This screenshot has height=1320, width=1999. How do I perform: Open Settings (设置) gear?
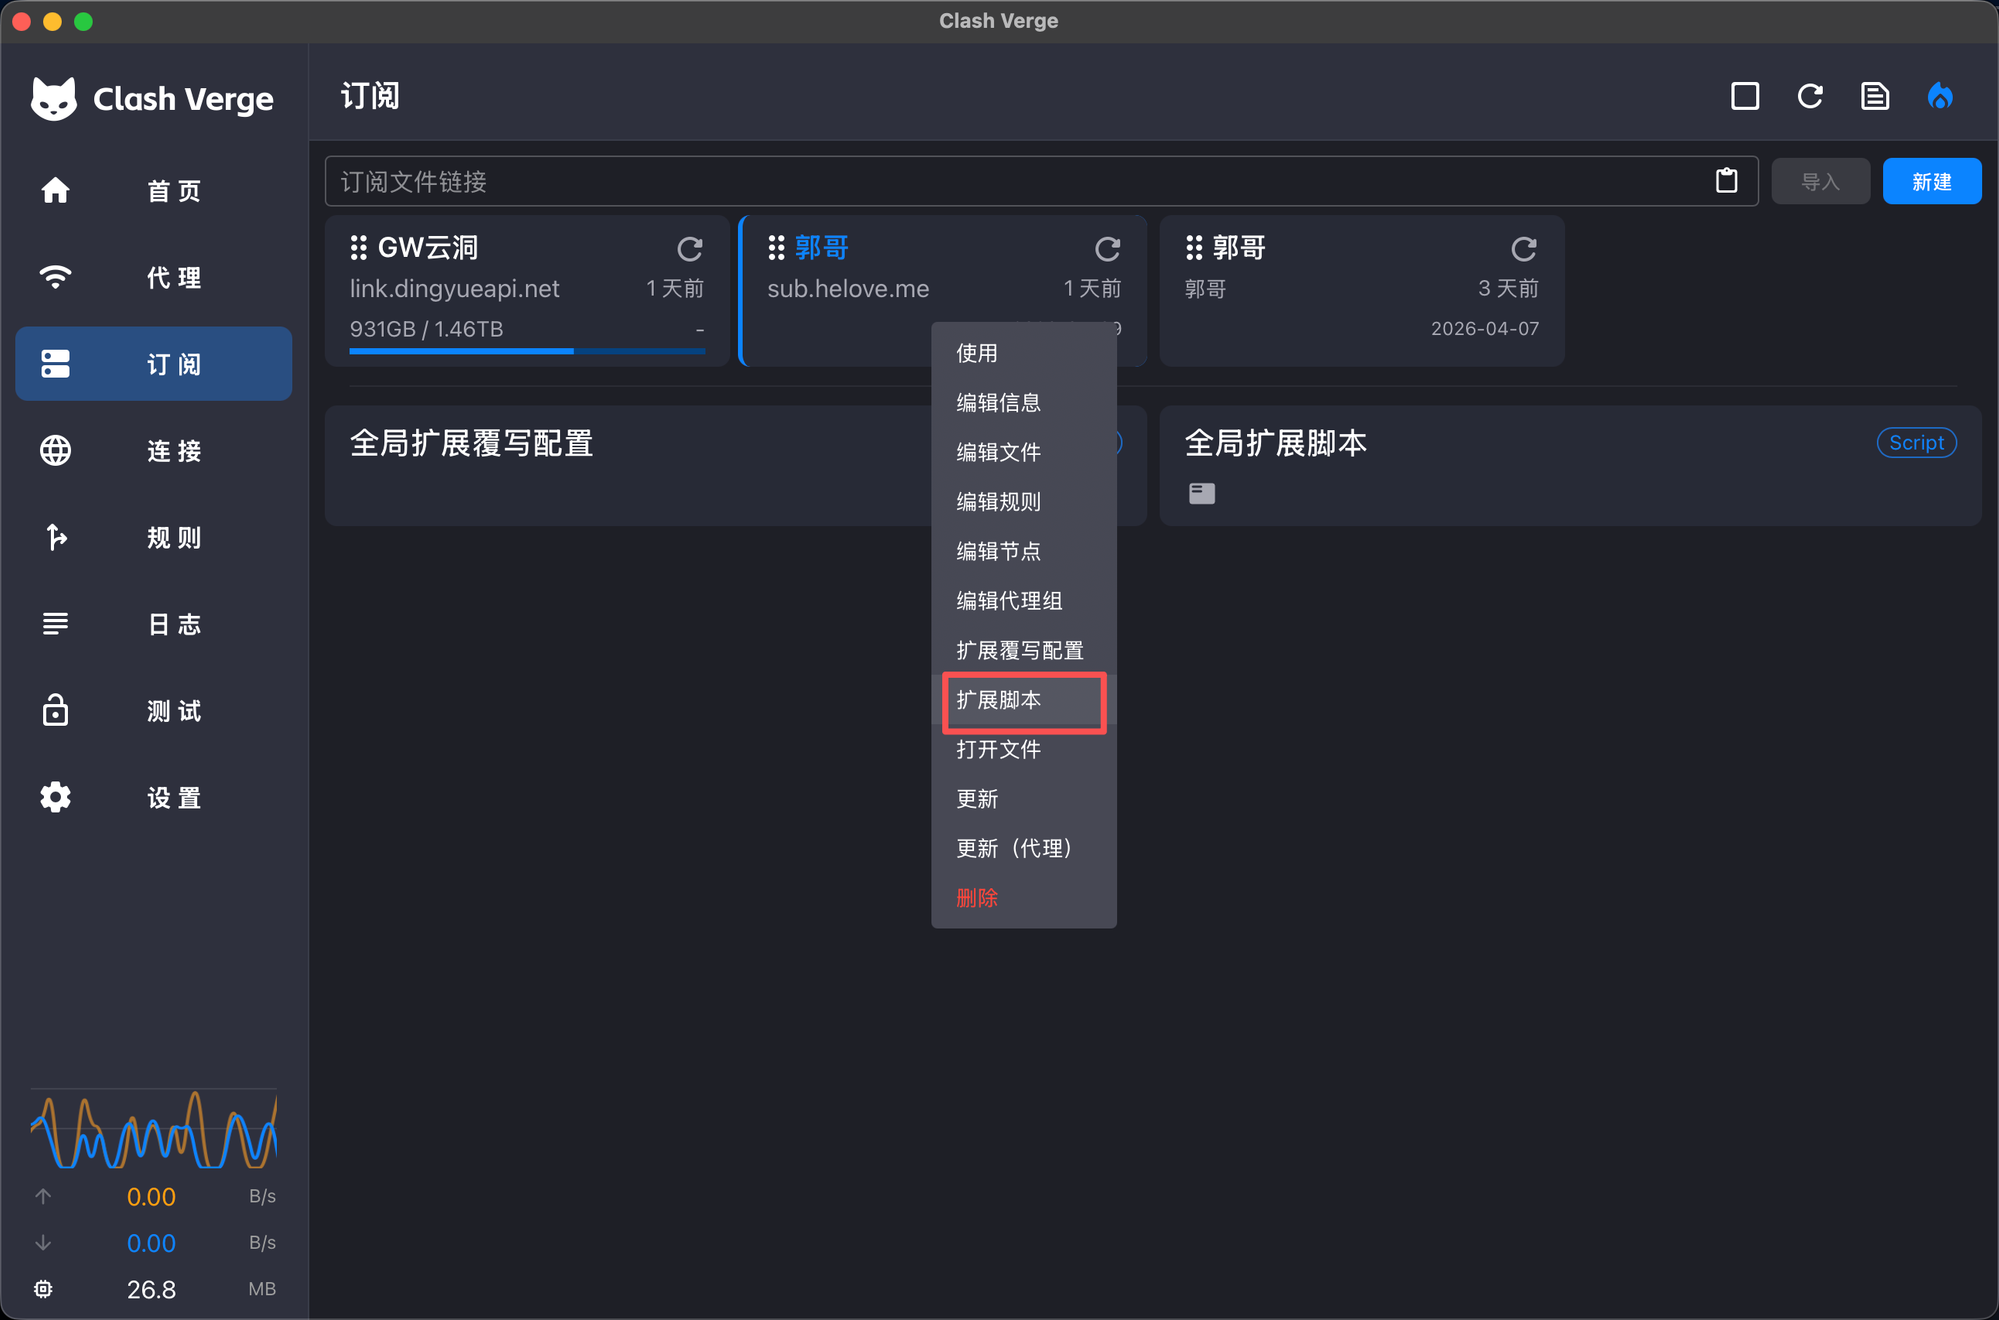(x=154, y=797)
